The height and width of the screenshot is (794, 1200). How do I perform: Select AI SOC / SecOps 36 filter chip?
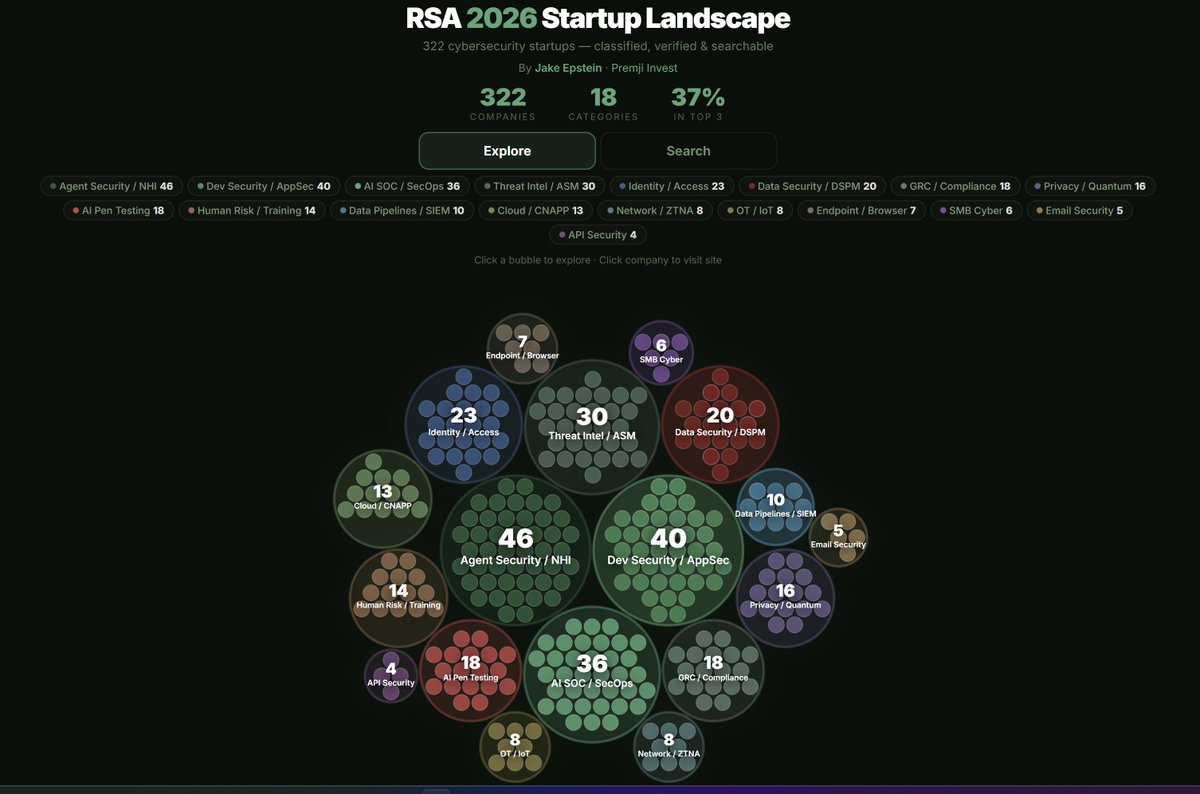[407, 186]
